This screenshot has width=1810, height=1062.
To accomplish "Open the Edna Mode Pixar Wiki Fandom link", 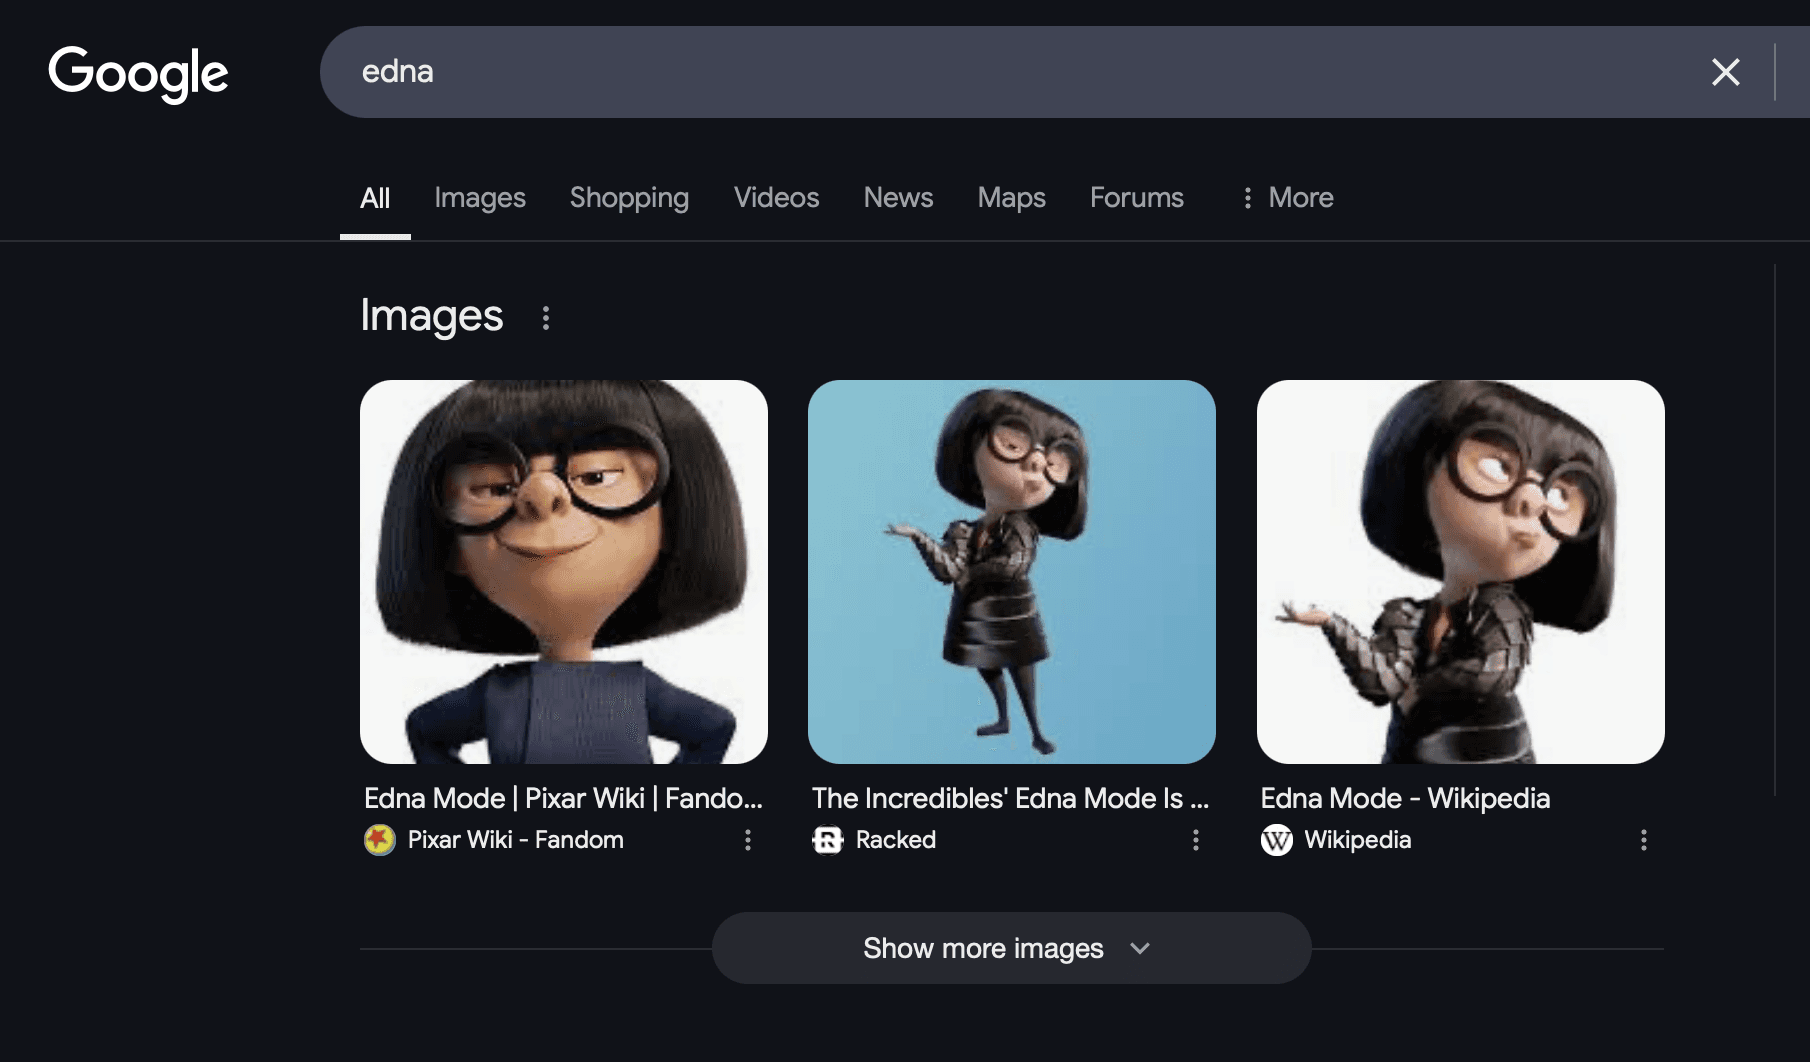I will click(x=563, y=798).
